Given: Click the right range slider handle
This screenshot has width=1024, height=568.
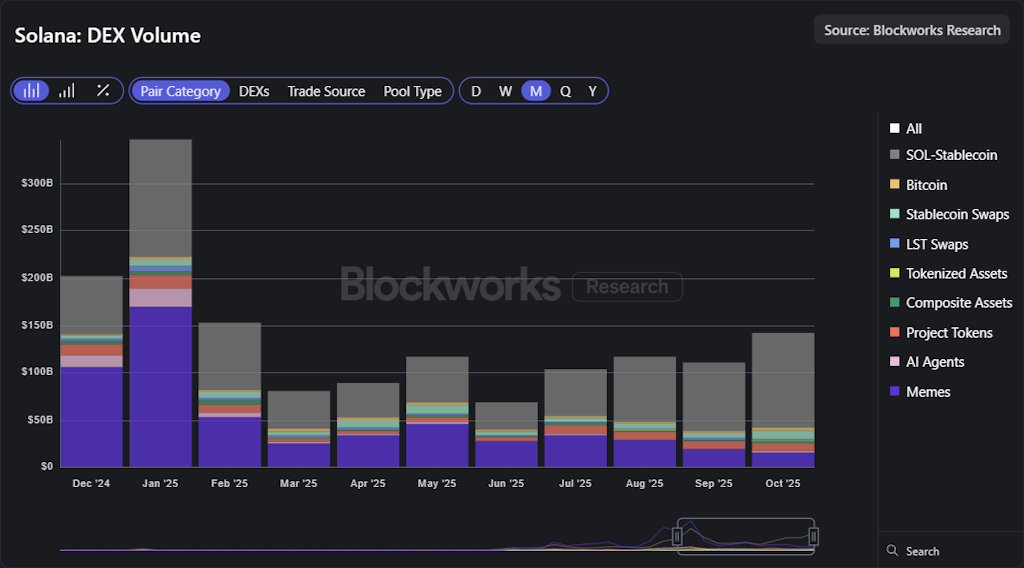Looking at the screenshot, I should (813, 537).
